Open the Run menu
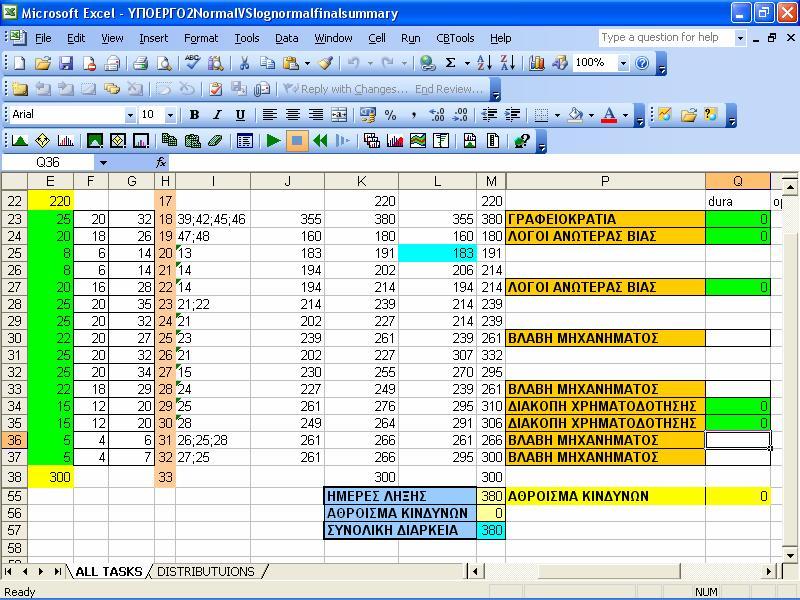 coord(411,38)
